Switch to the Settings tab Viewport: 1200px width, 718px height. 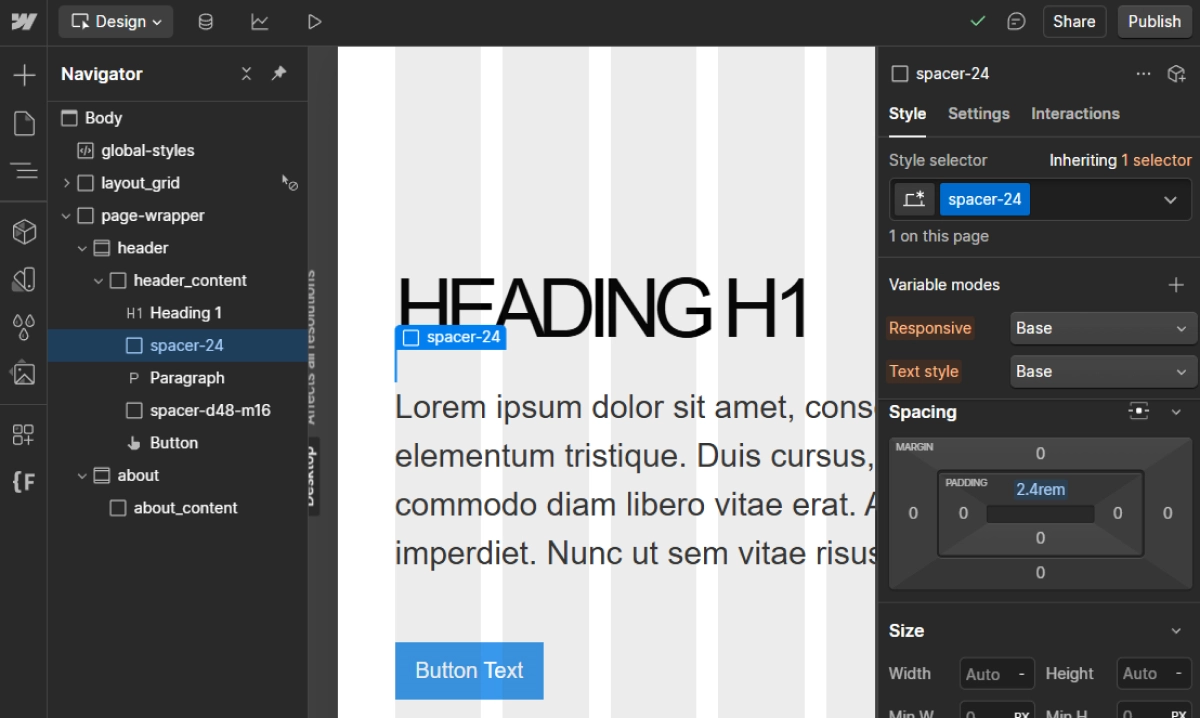pyautogui.click(x=978, y=114)
